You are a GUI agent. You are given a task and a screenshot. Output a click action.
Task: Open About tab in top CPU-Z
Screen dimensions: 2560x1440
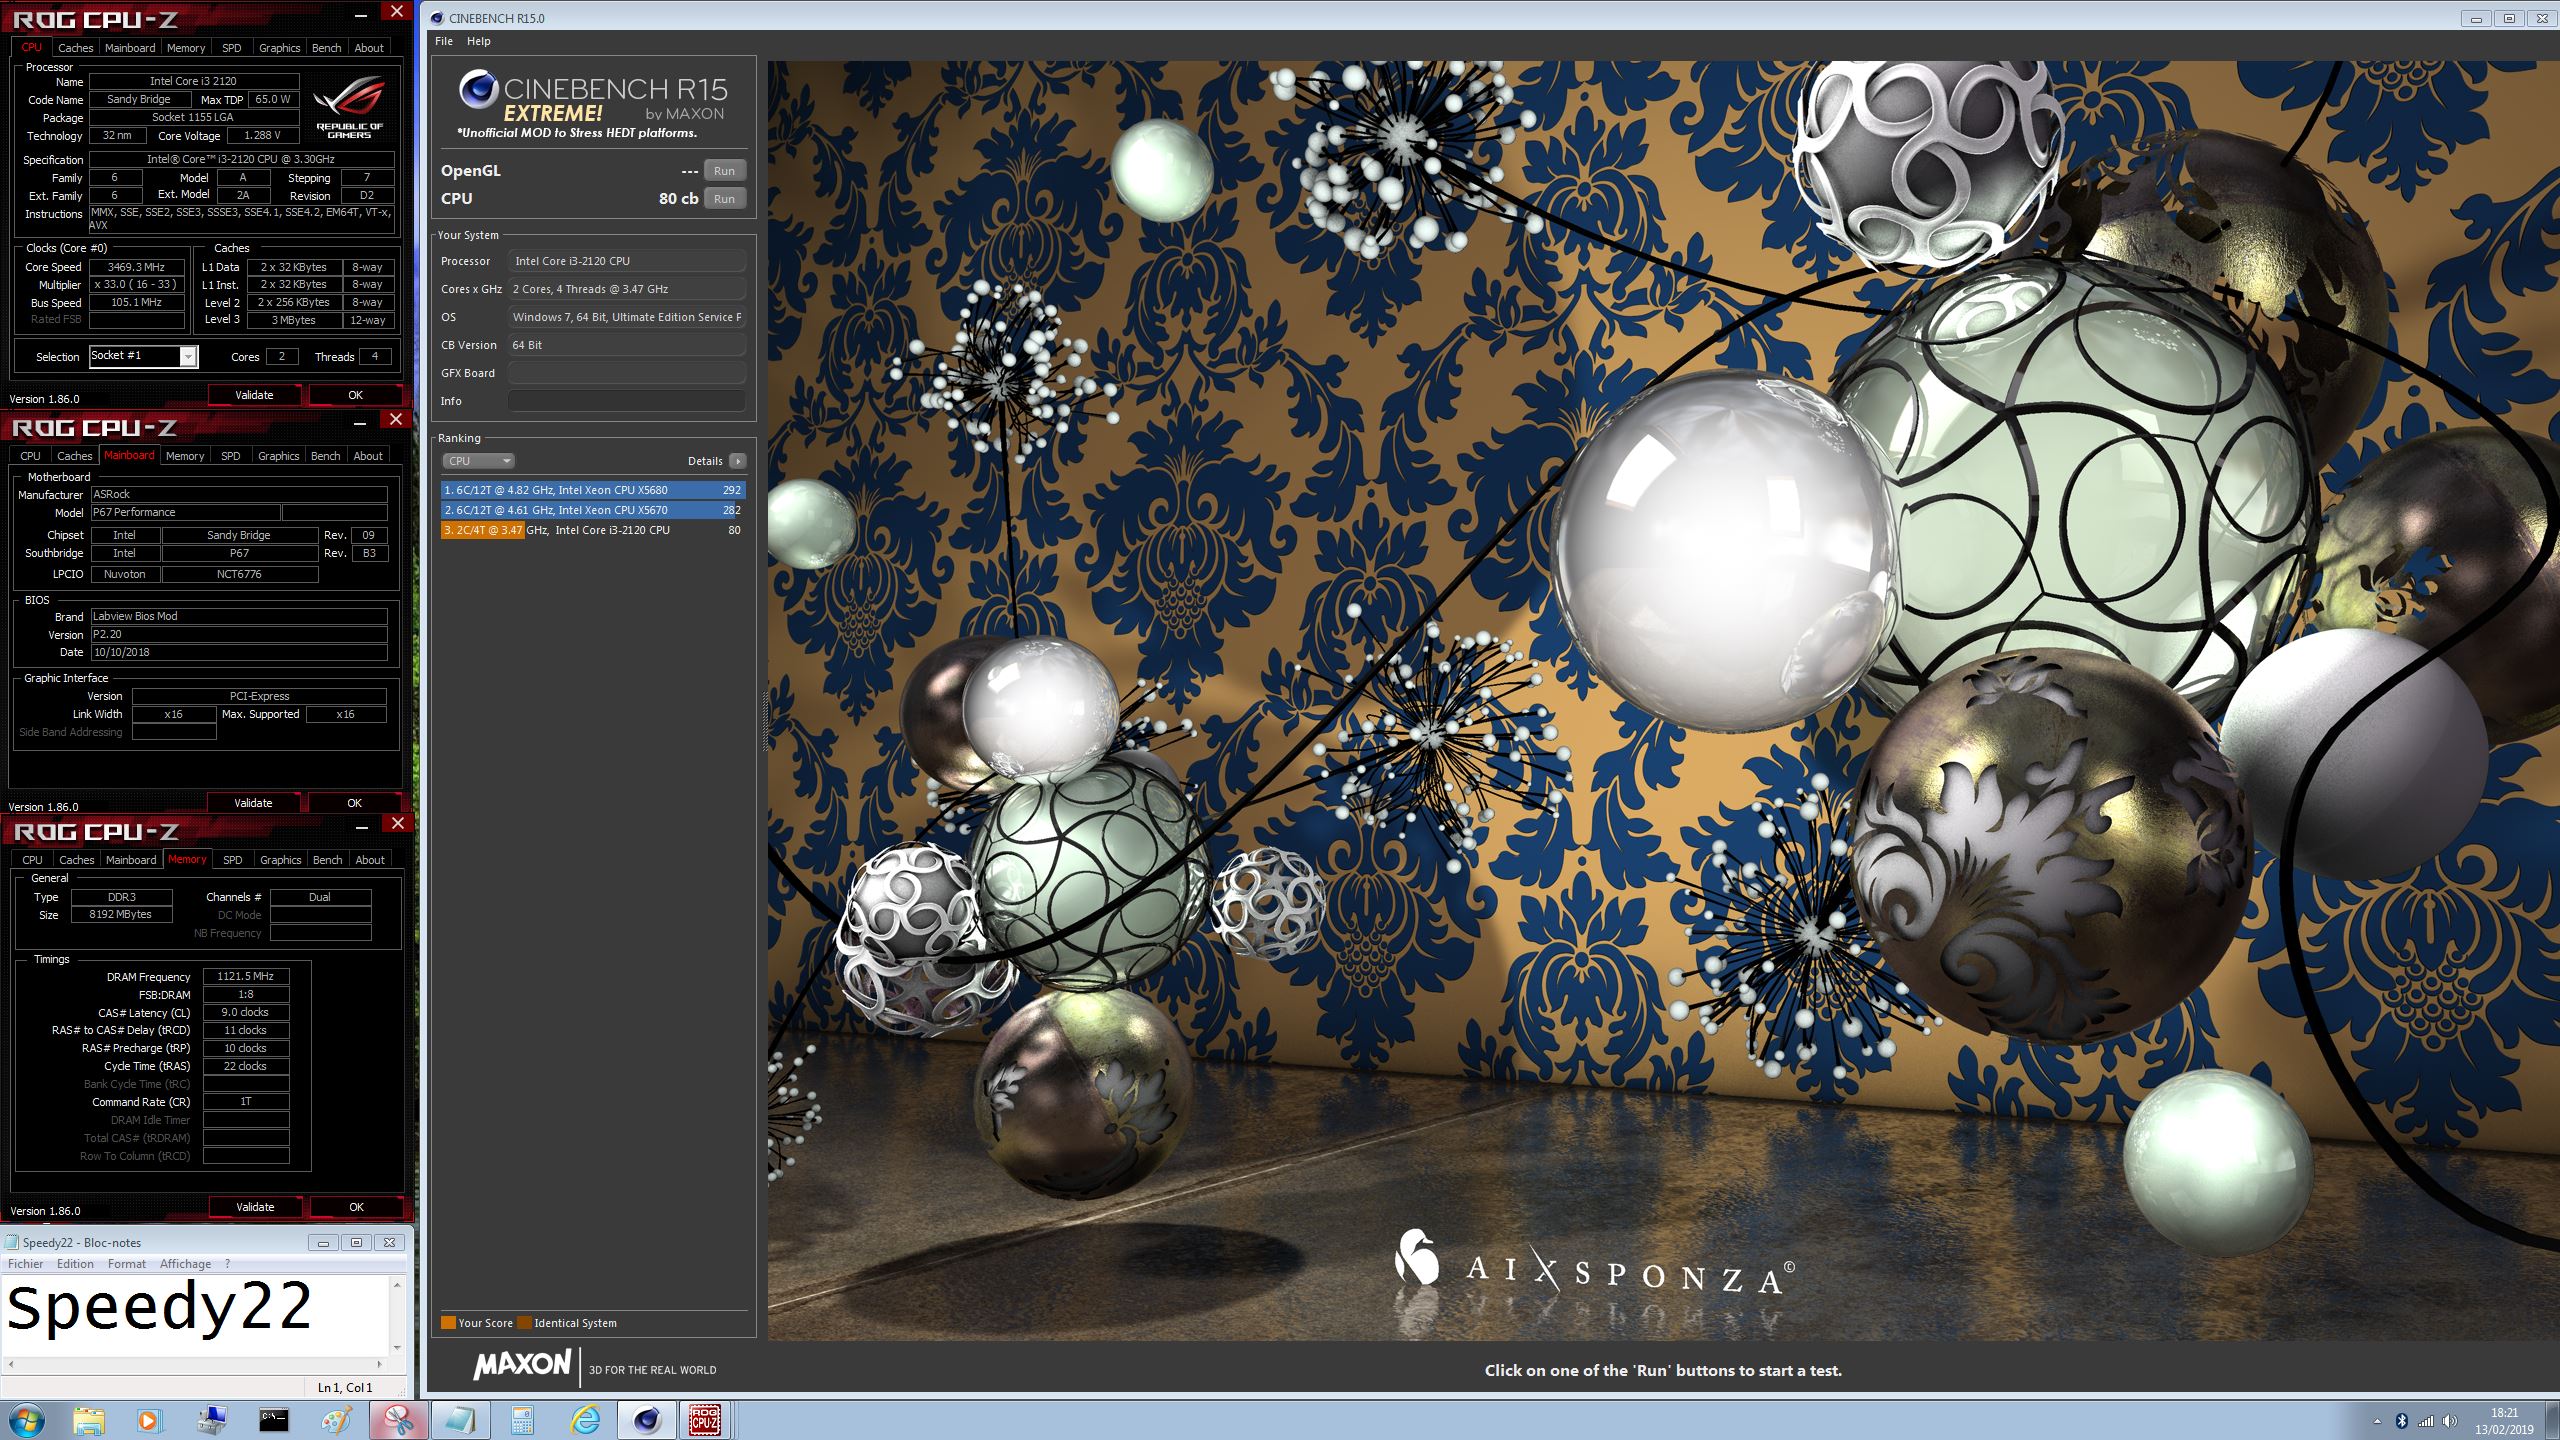(x=369, y=48)
